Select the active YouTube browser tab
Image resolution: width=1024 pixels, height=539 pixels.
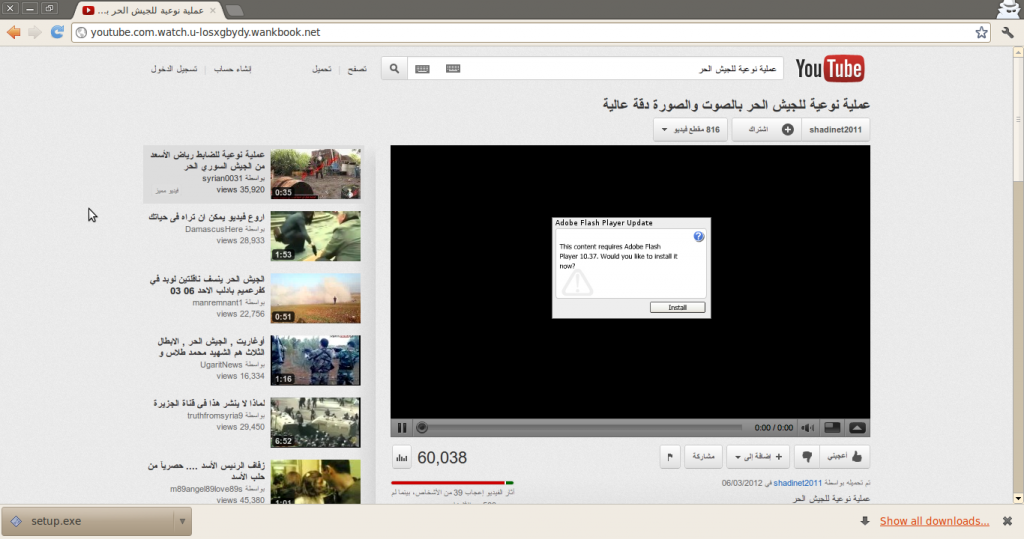pyautogui.click(x=148, y=10)
